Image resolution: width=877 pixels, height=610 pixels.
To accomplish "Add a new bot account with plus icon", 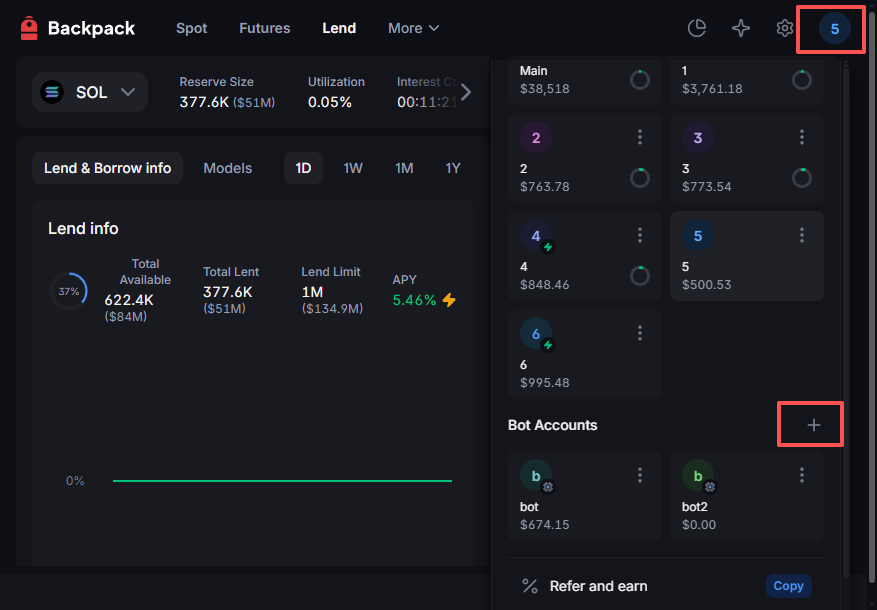I will pyautogui.click(x=813, y=425).
